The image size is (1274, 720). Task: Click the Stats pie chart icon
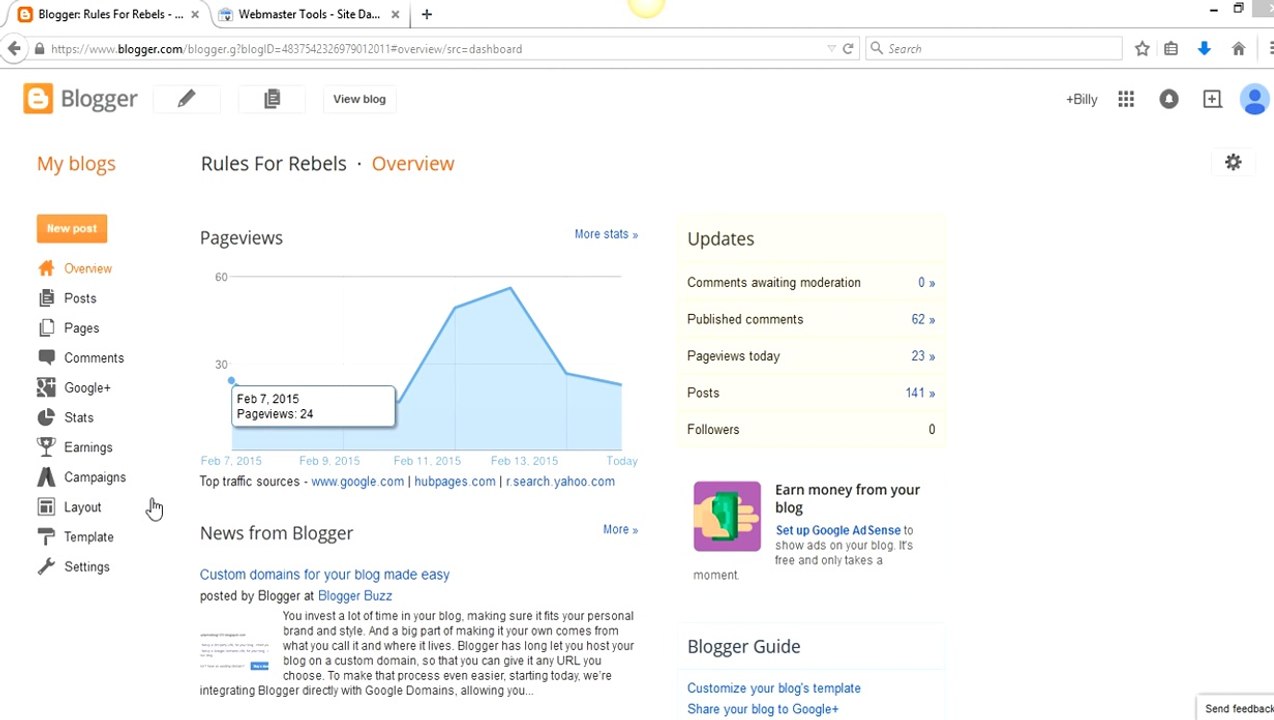pos(46,417)
